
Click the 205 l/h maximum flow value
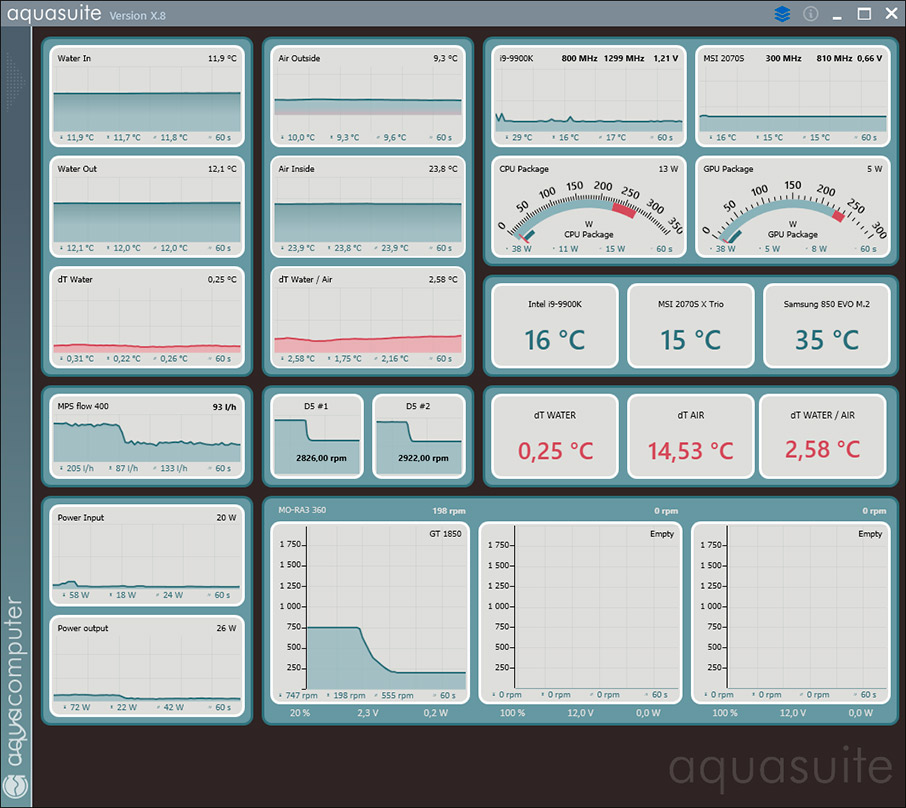pyautogui.click(x=80, y=468)
